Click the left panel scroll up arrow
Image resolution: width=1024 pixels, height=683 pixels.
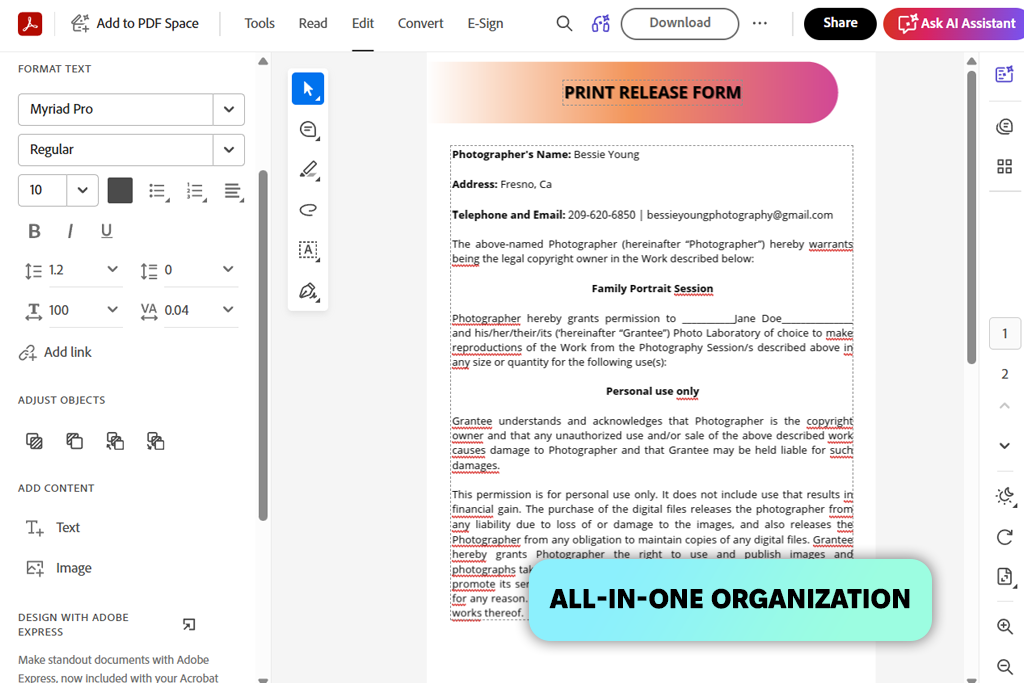[x=263, y=61]
